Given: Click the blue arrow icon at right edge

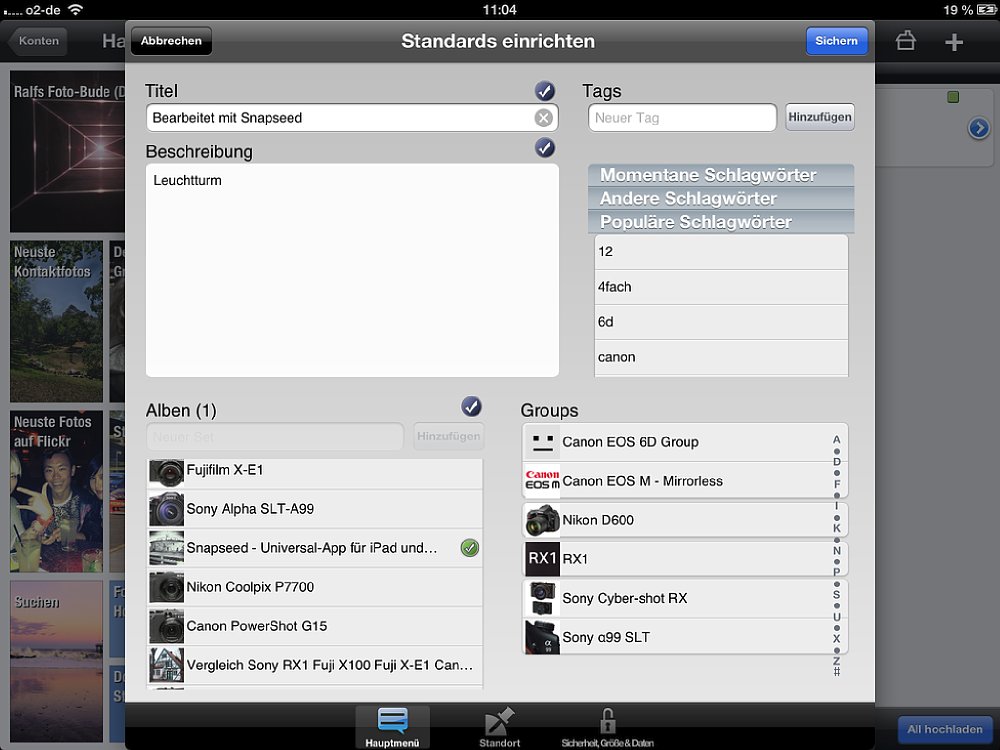Looking at the screenshot, I should click(978, 128).
